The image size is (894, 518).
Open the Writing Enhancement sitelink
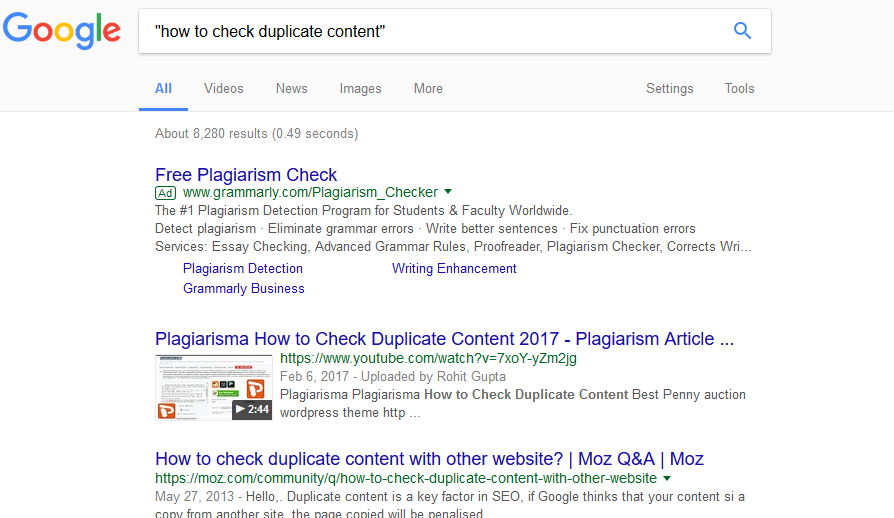[454, 268]
